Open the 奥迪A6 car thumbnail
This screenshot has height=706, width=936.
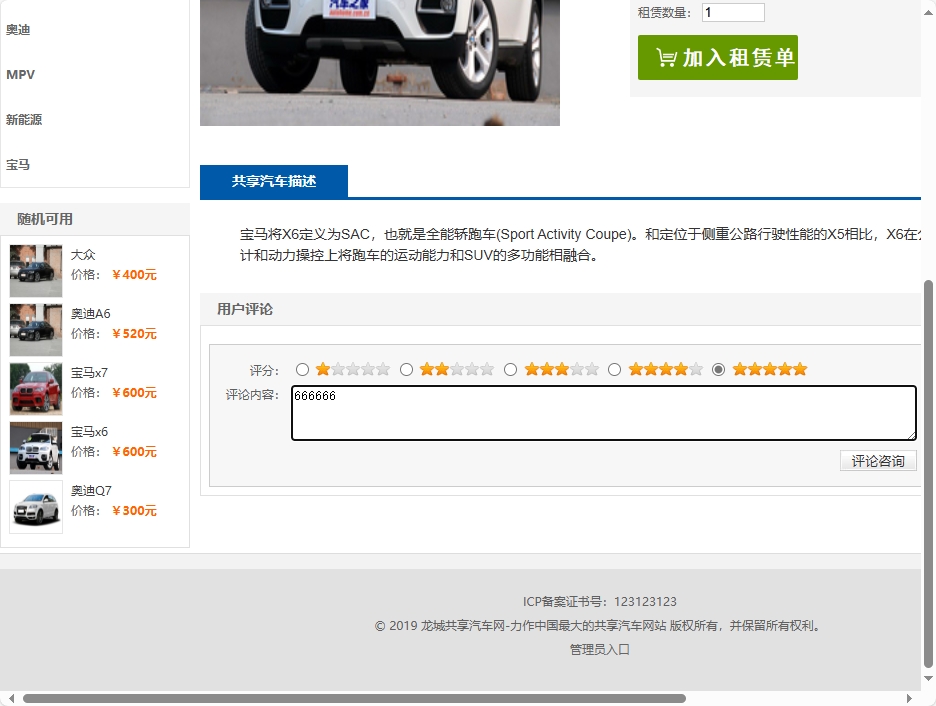(35, 330)
